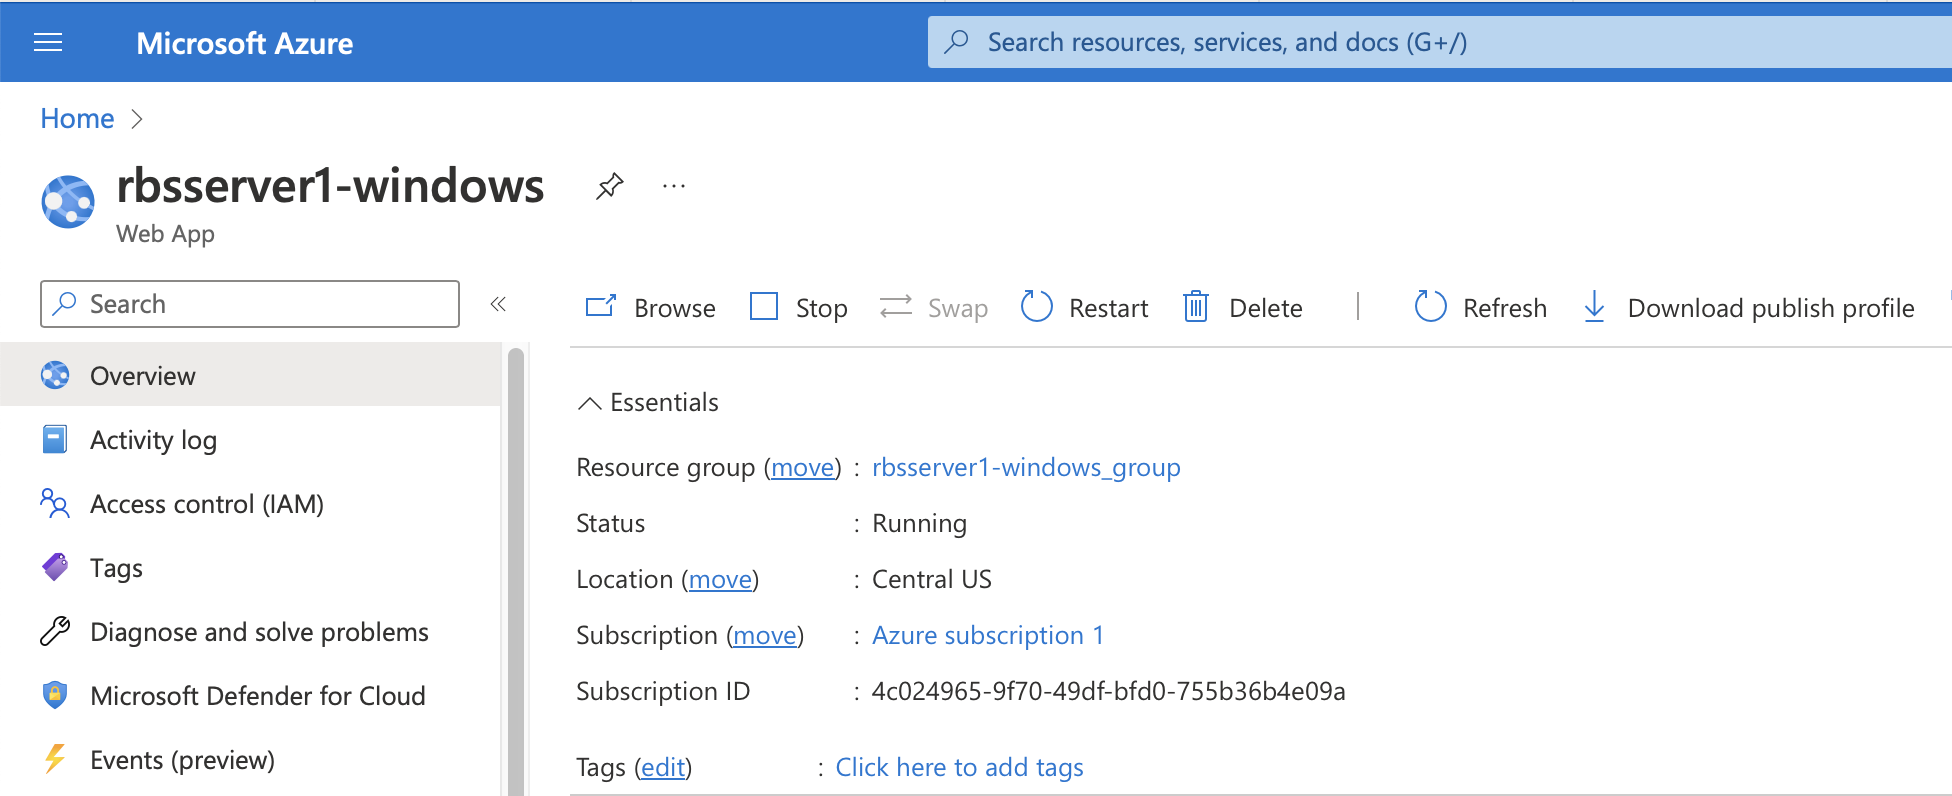Image resolution: width=1952 pixels, height=796 pixels.
Task: Restart the web app
Action: [1084, 307]
